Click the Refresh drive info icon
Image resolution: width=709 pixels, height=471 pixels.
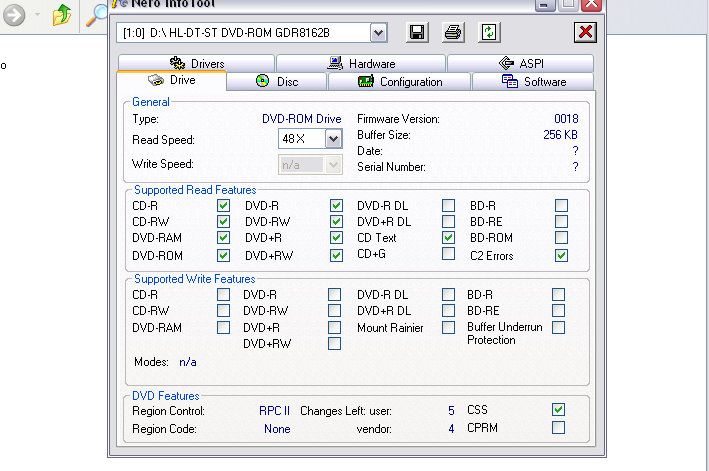click(489, 33)
